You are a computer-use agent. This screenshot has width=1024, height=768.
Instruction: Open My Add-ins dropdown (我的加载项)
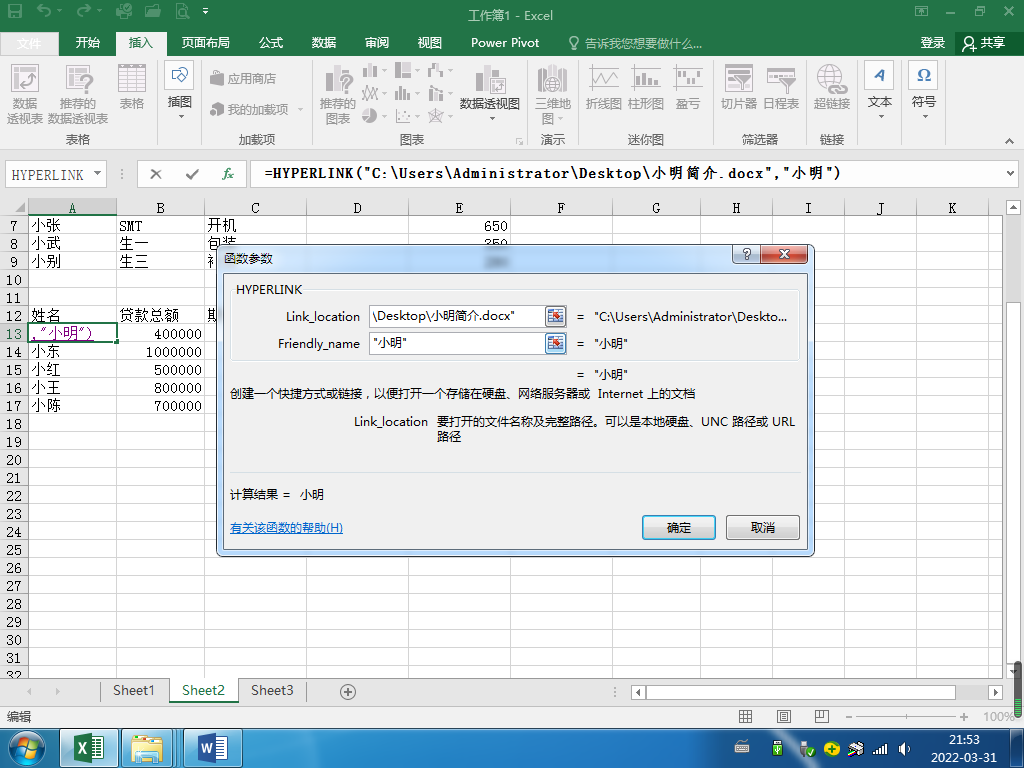pos(257,110)
